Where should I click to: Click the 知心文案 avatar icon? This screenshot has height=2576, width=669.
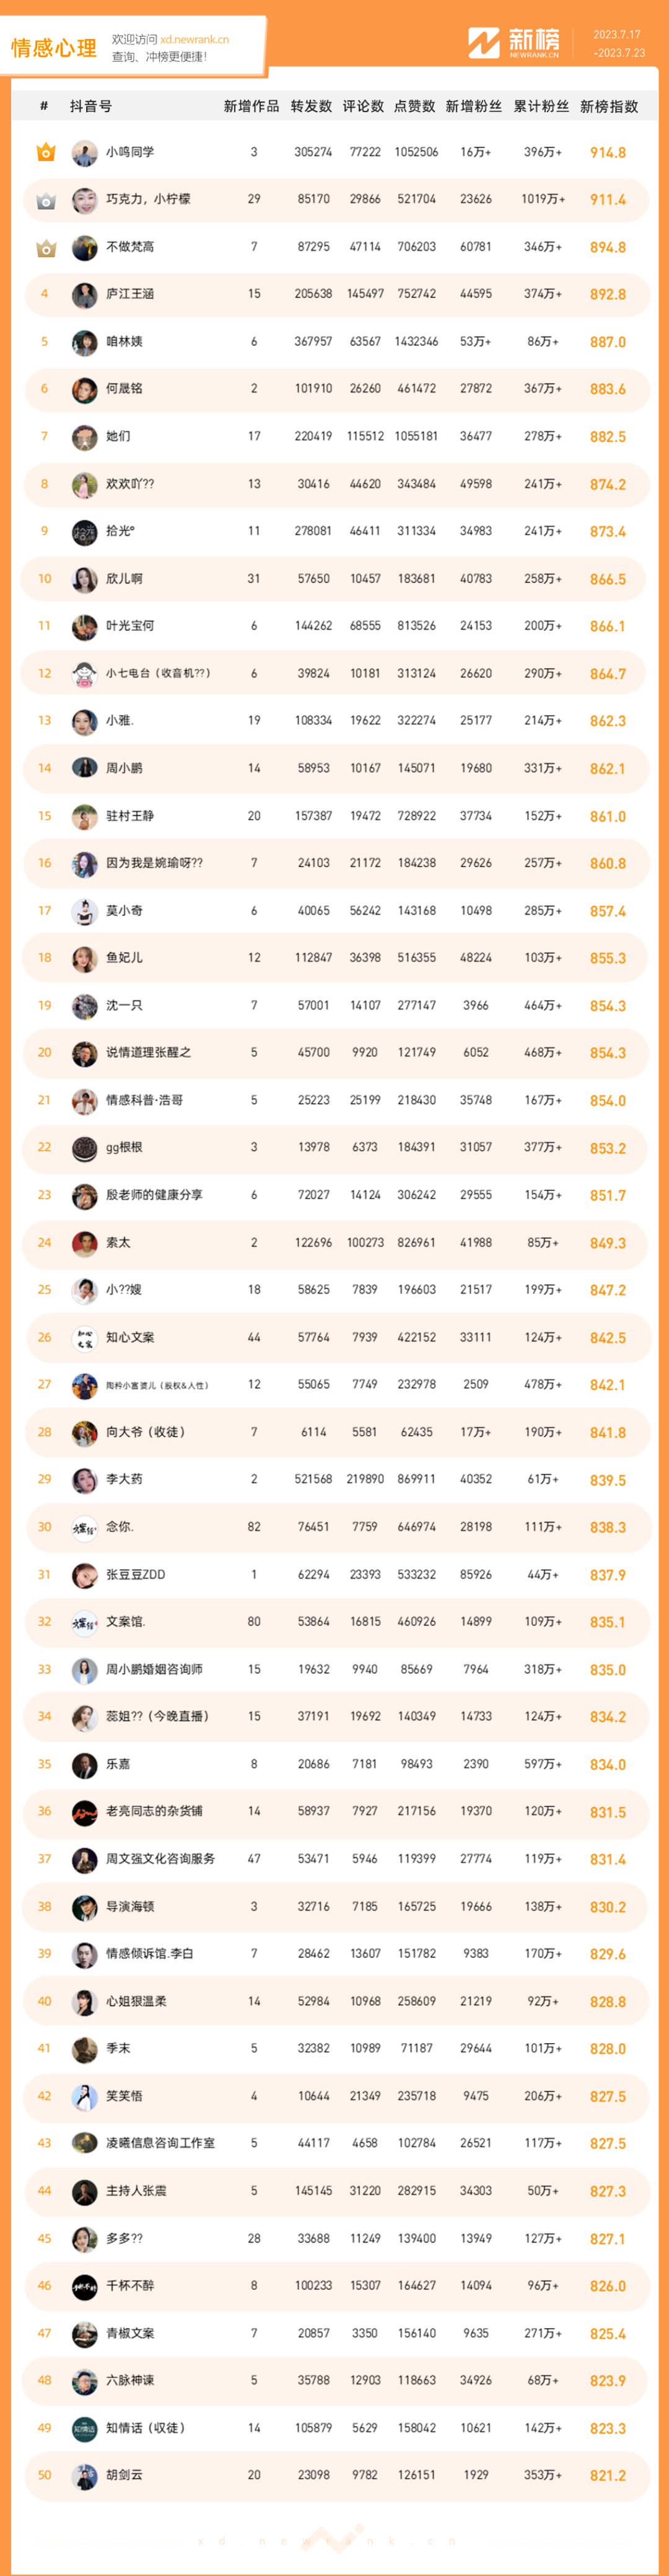point(84,1337)
